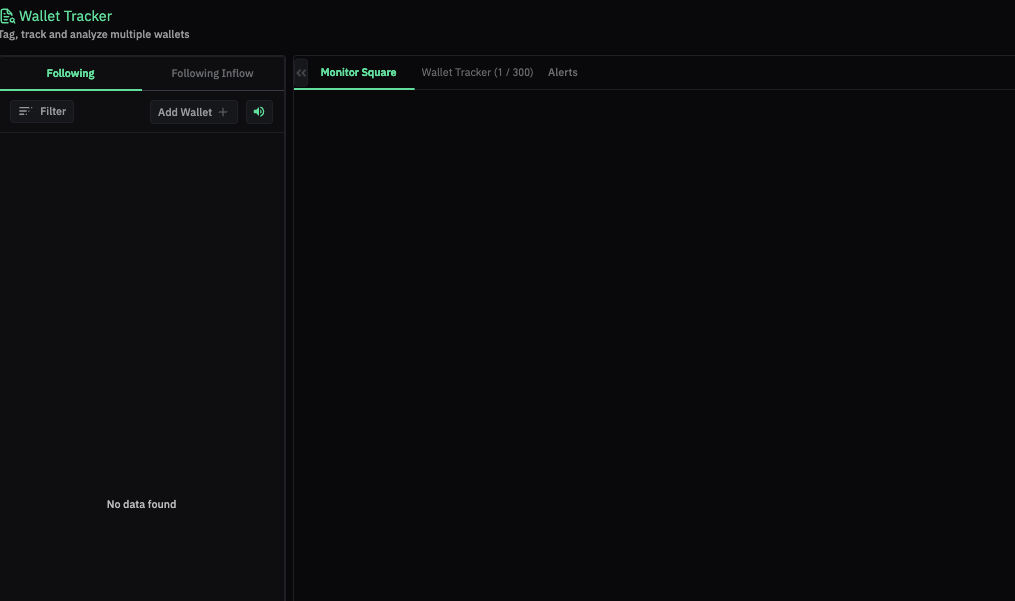Click the Wallet Tracker document icon
This screenshot has height=601, width=1015.
click(7, 16)
